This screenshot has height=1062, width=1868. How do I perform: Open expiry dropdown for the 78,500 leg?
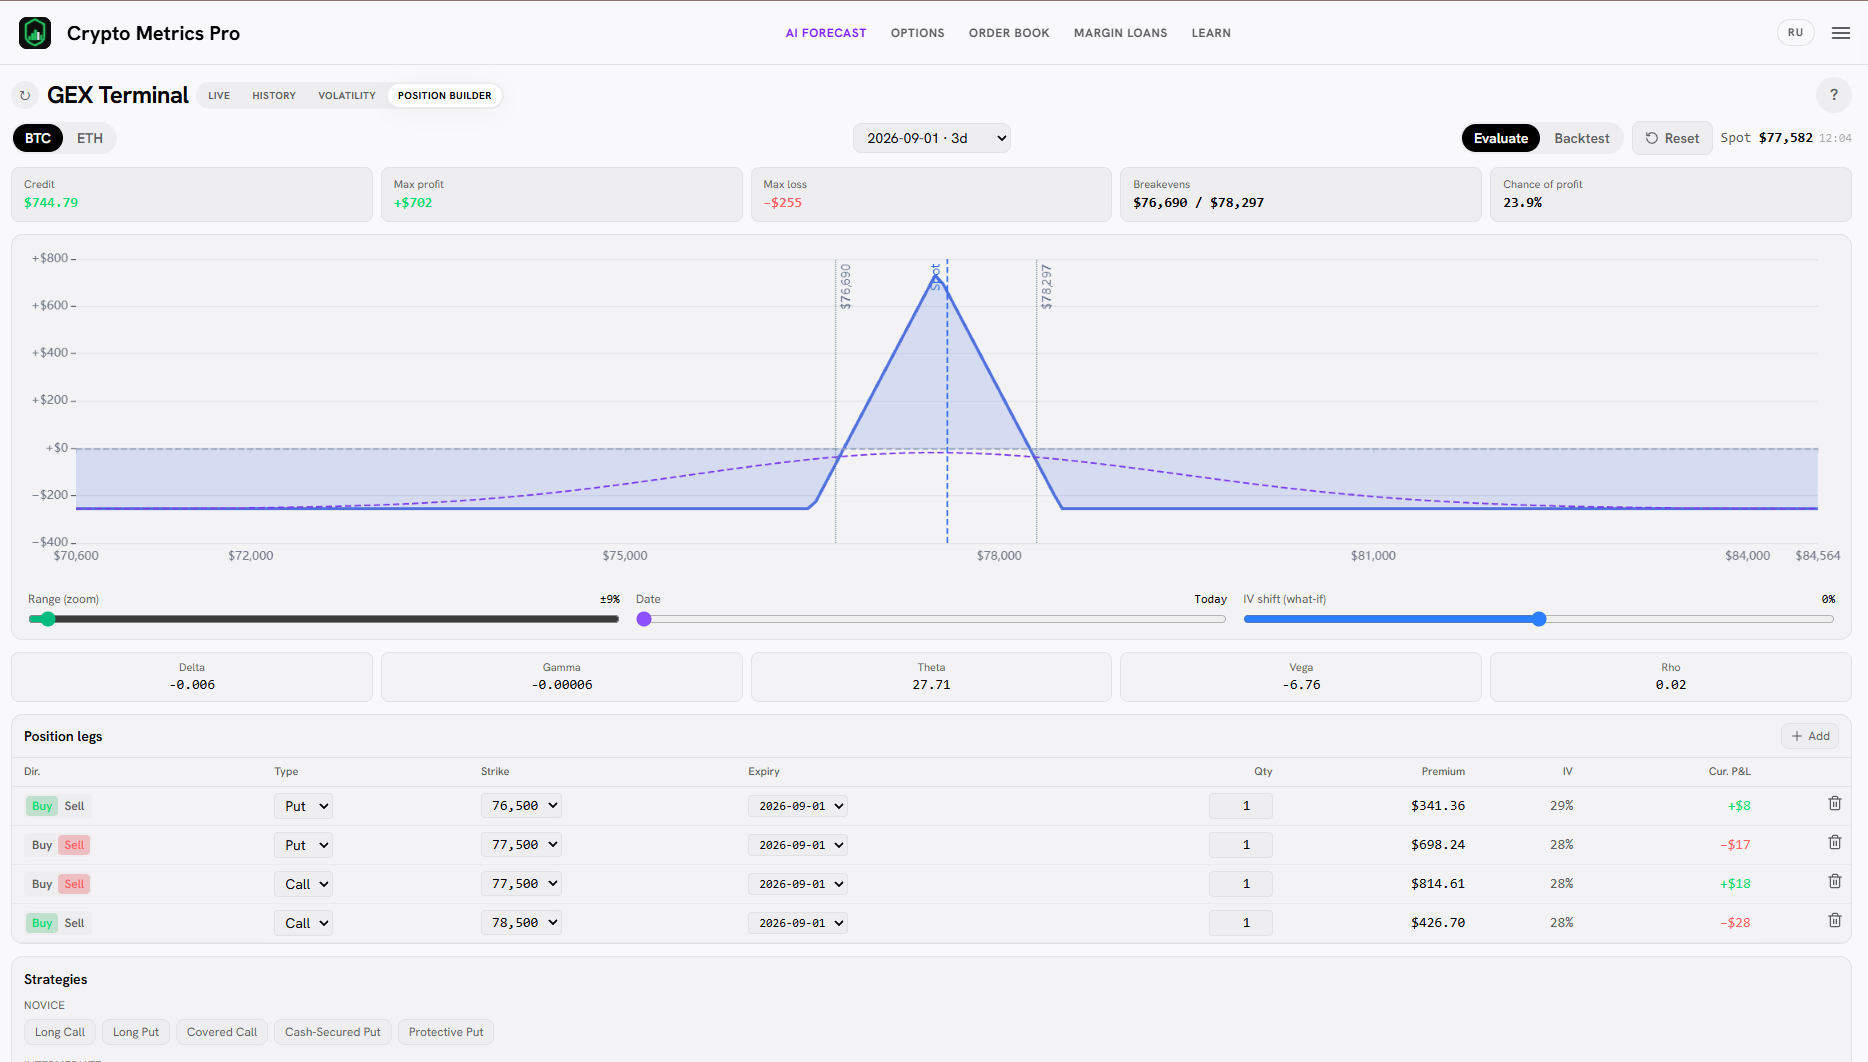coord(798,923)
